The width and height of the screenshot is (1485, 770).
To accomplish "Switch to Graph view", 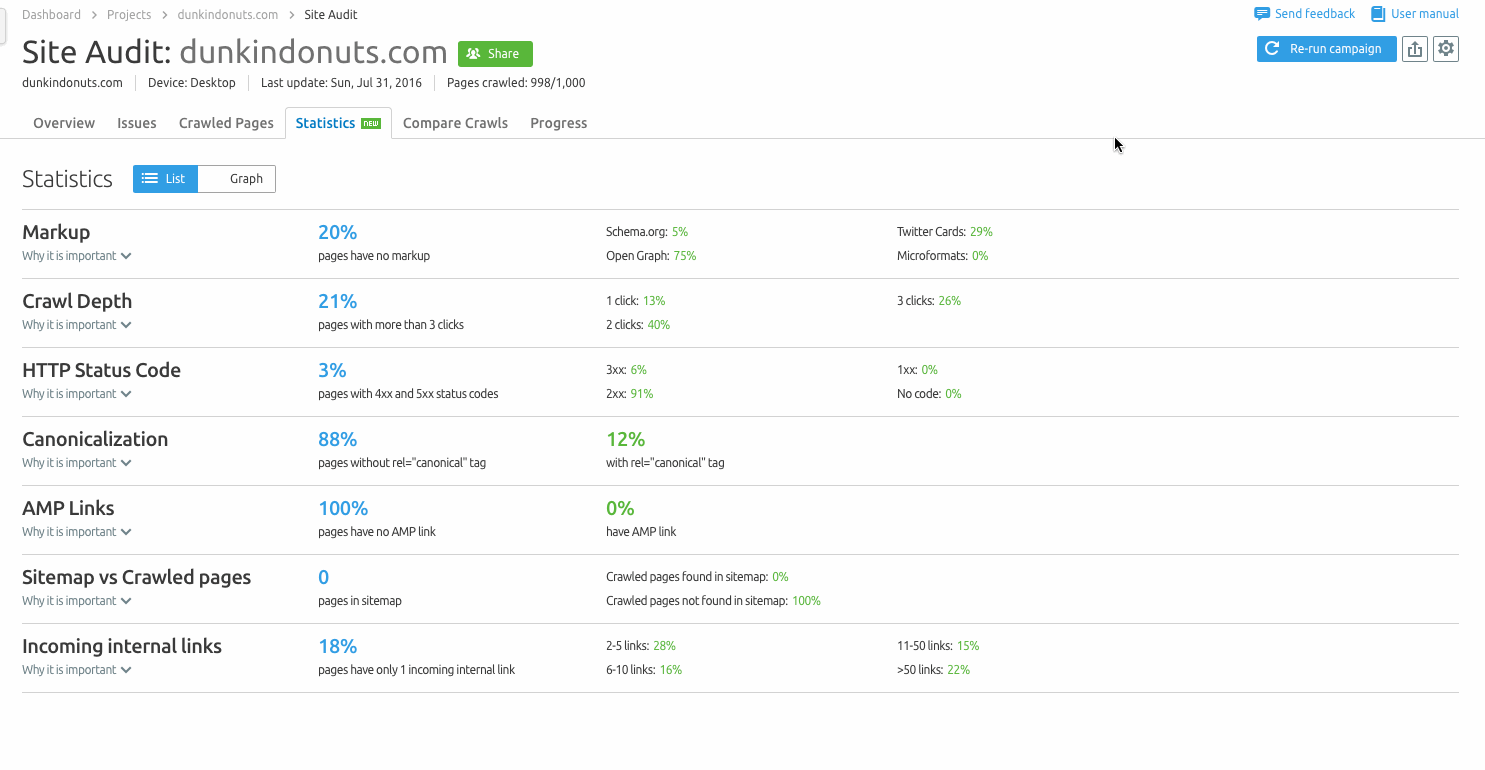I will point(237,179).
